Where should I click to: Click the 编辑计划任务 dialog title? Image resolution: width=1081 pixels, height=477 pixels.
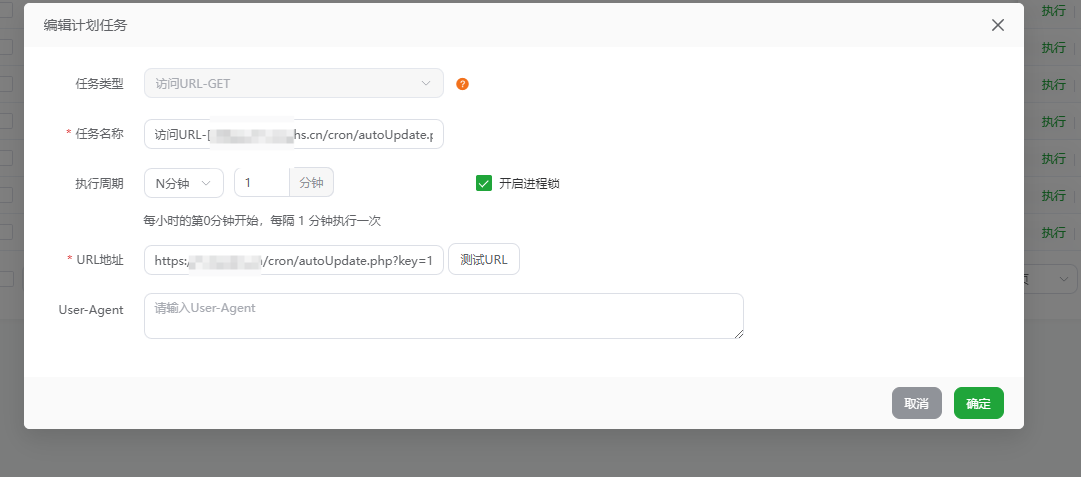(x=85, y=25)
